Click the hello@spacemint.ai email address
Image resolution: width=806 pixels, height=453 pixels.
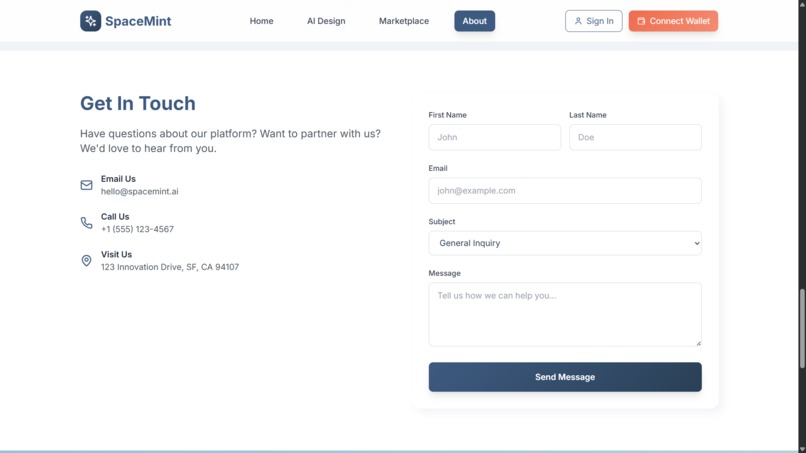[139, 191]
